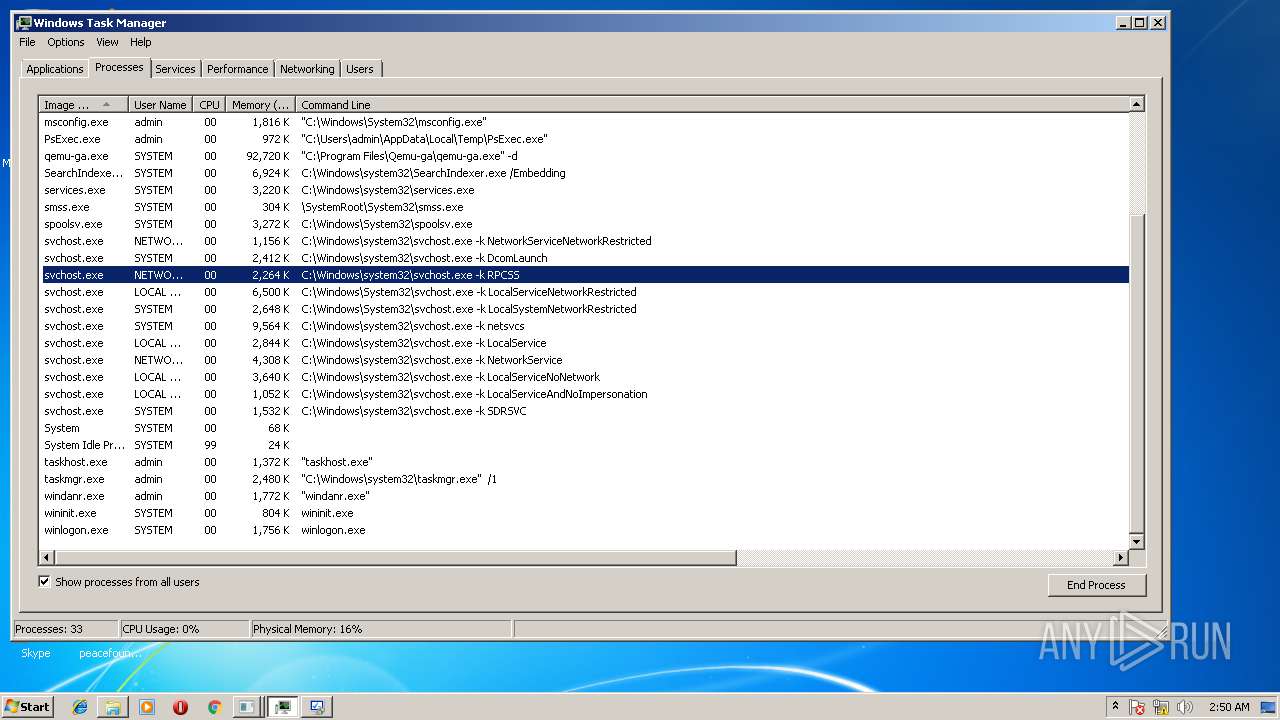Select the peacefoun desktop icon
The image size is (1280, 720).
click(x=110, y=653)
